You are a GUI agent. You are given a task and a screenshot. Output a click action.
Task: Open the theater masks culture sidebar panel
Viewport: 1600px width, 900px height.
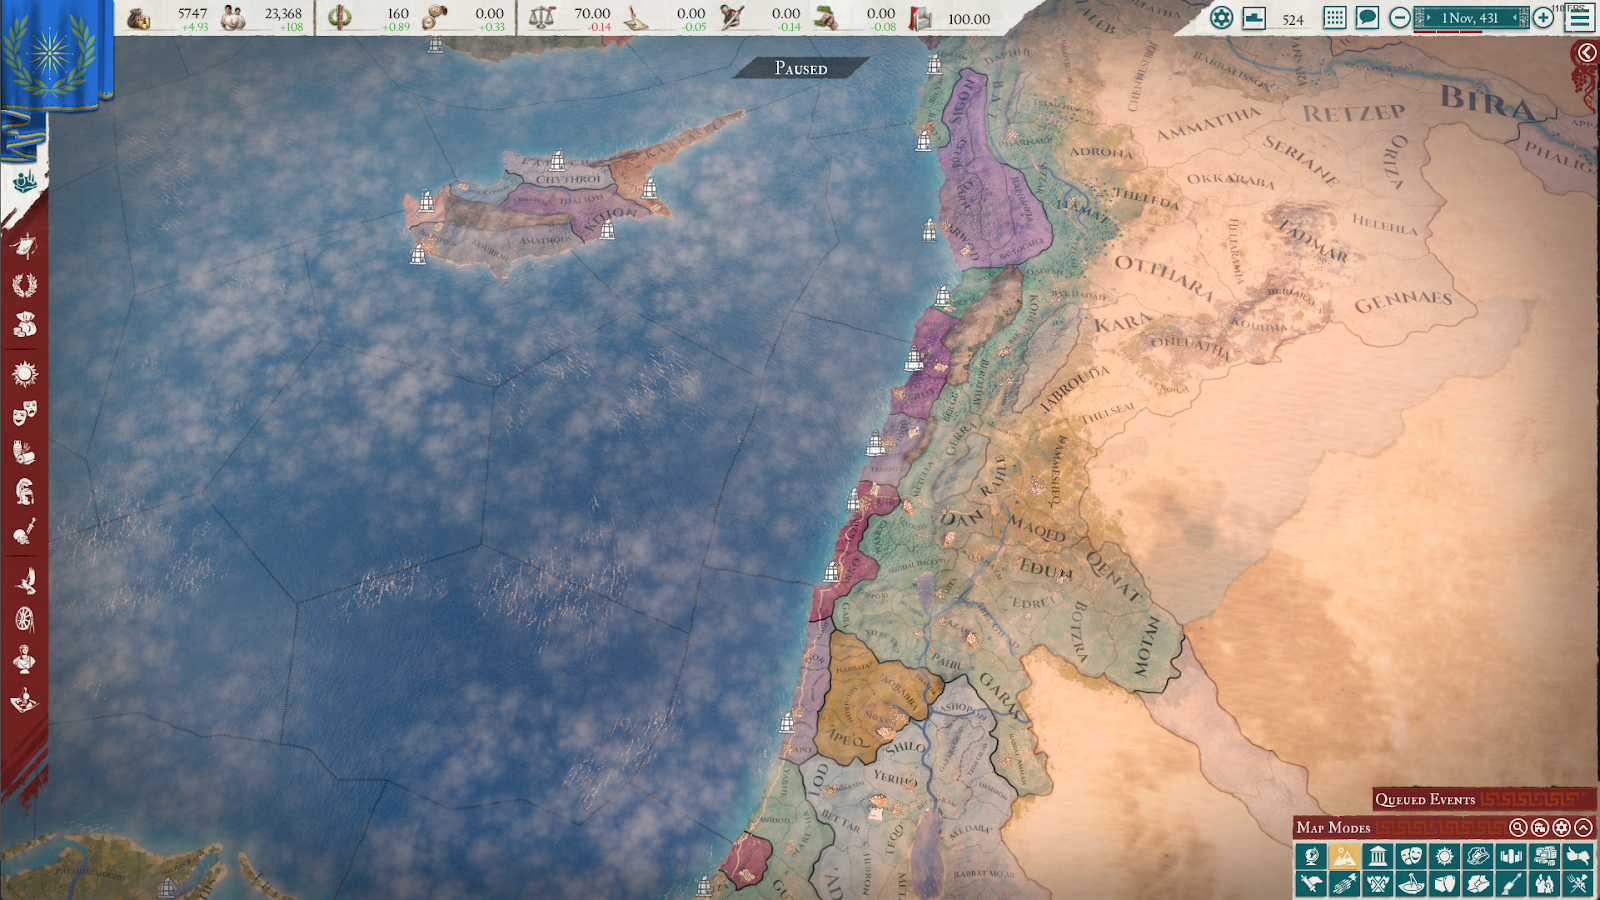tap(25, 412)
